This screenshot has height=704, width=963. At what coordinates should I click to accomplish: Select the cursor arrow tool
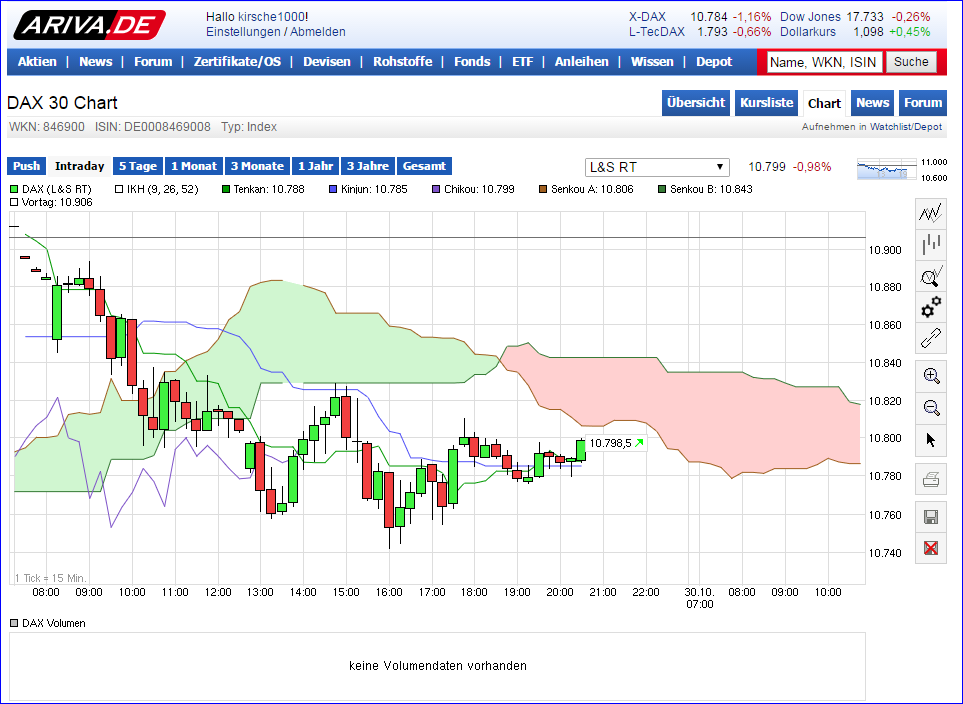pyautogui.click(x=930, y=440)
